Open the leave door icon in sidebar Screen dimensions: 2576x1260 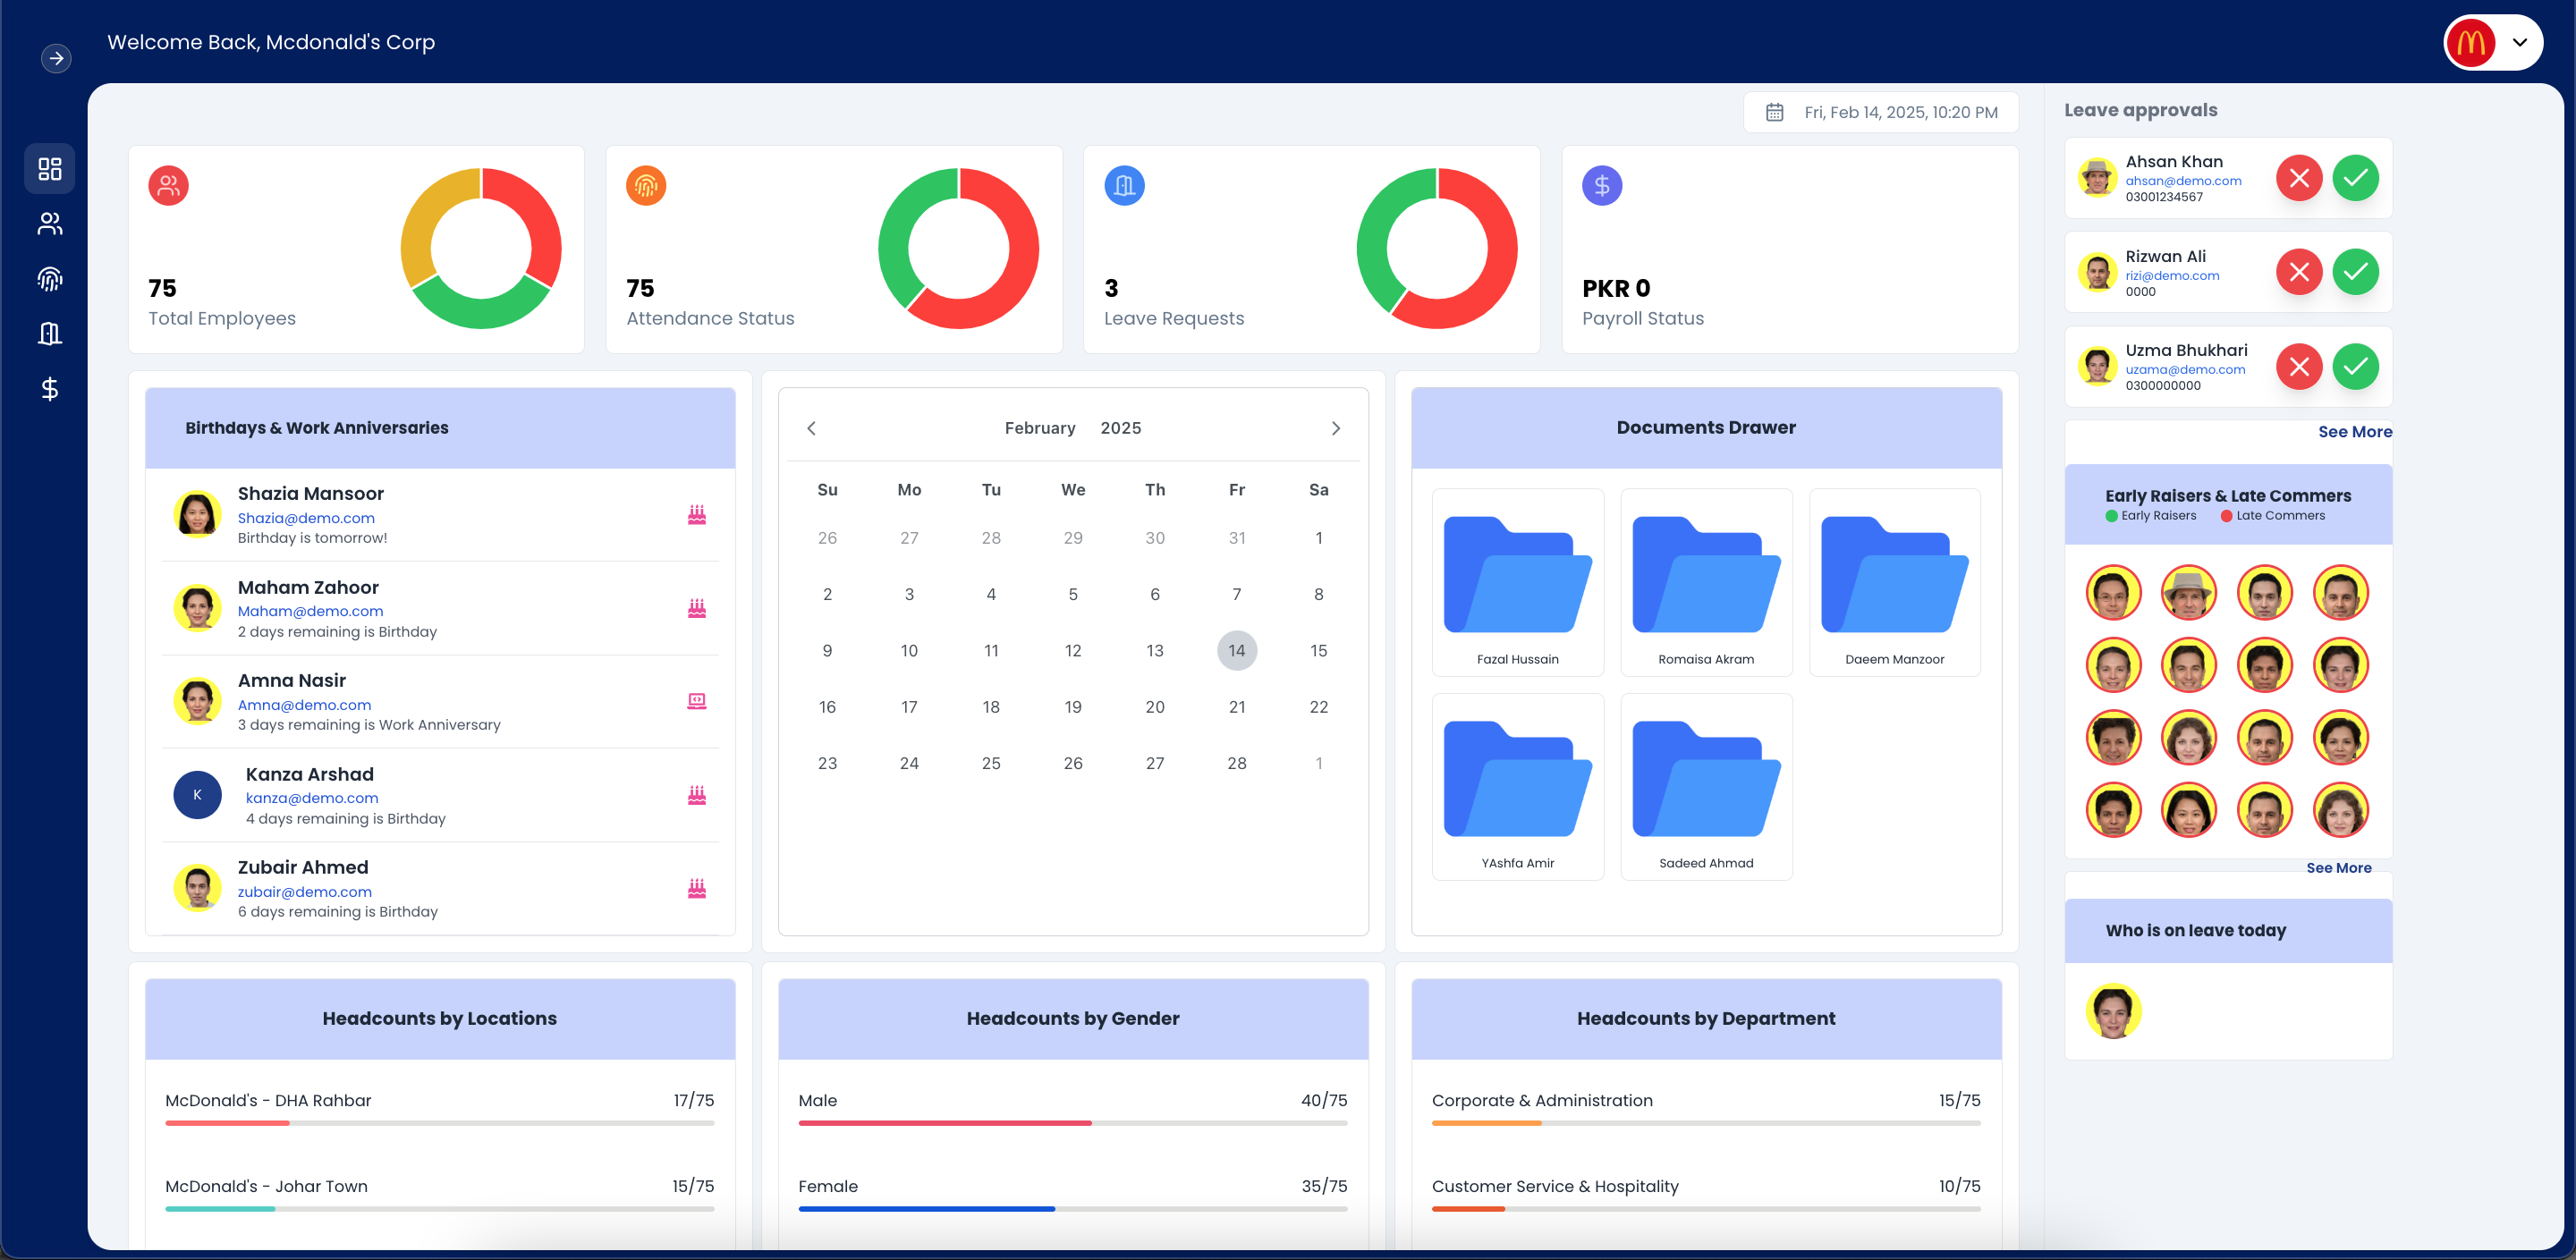coord(50,334)
